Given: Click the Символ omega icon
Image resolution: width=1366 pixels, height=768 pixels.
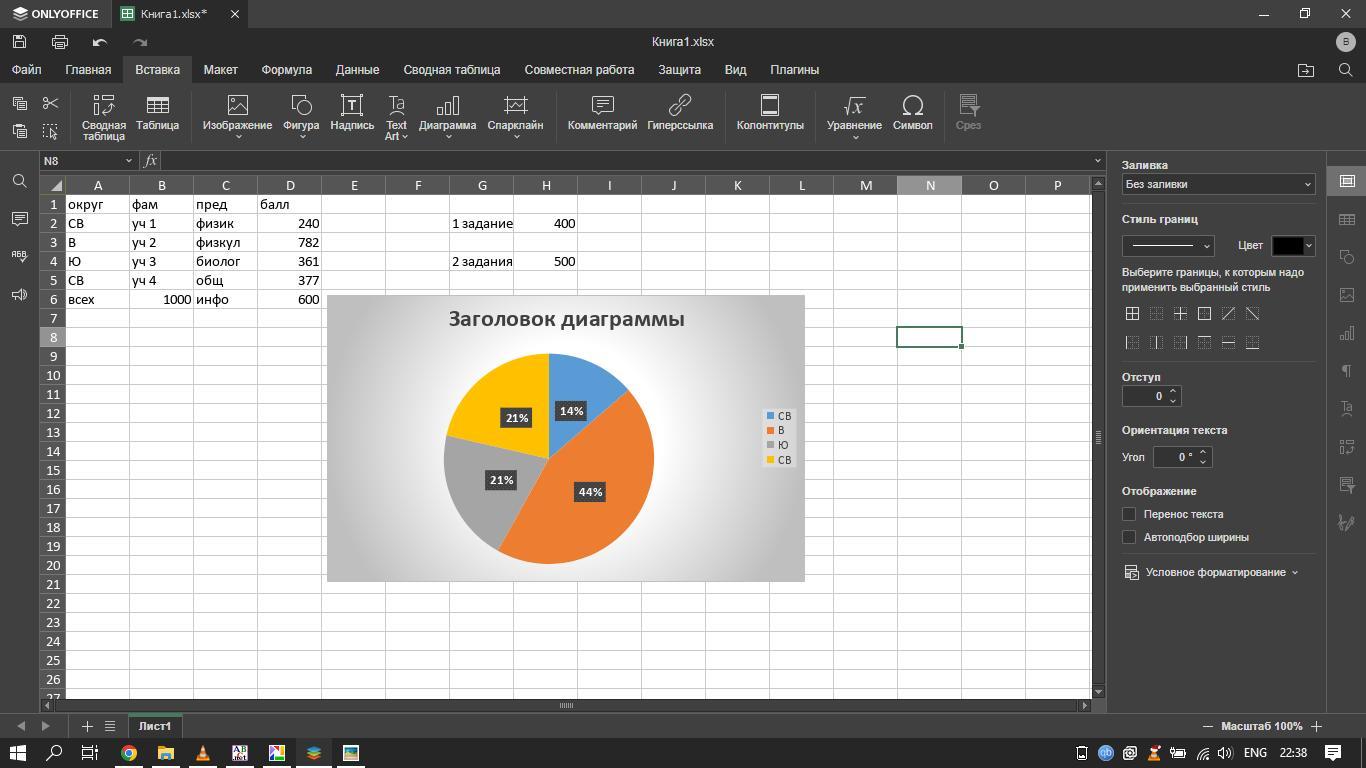Looking at the screenshot, I should (x=912, y=108).
